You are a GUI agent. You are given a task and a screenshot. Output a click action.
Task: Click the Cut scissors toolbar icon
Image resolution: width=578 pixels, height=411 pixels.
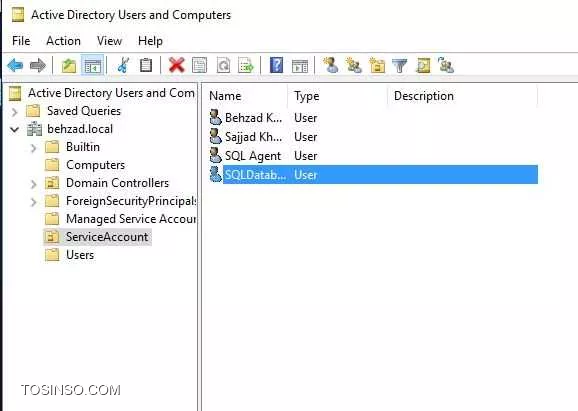click(123, 66)
